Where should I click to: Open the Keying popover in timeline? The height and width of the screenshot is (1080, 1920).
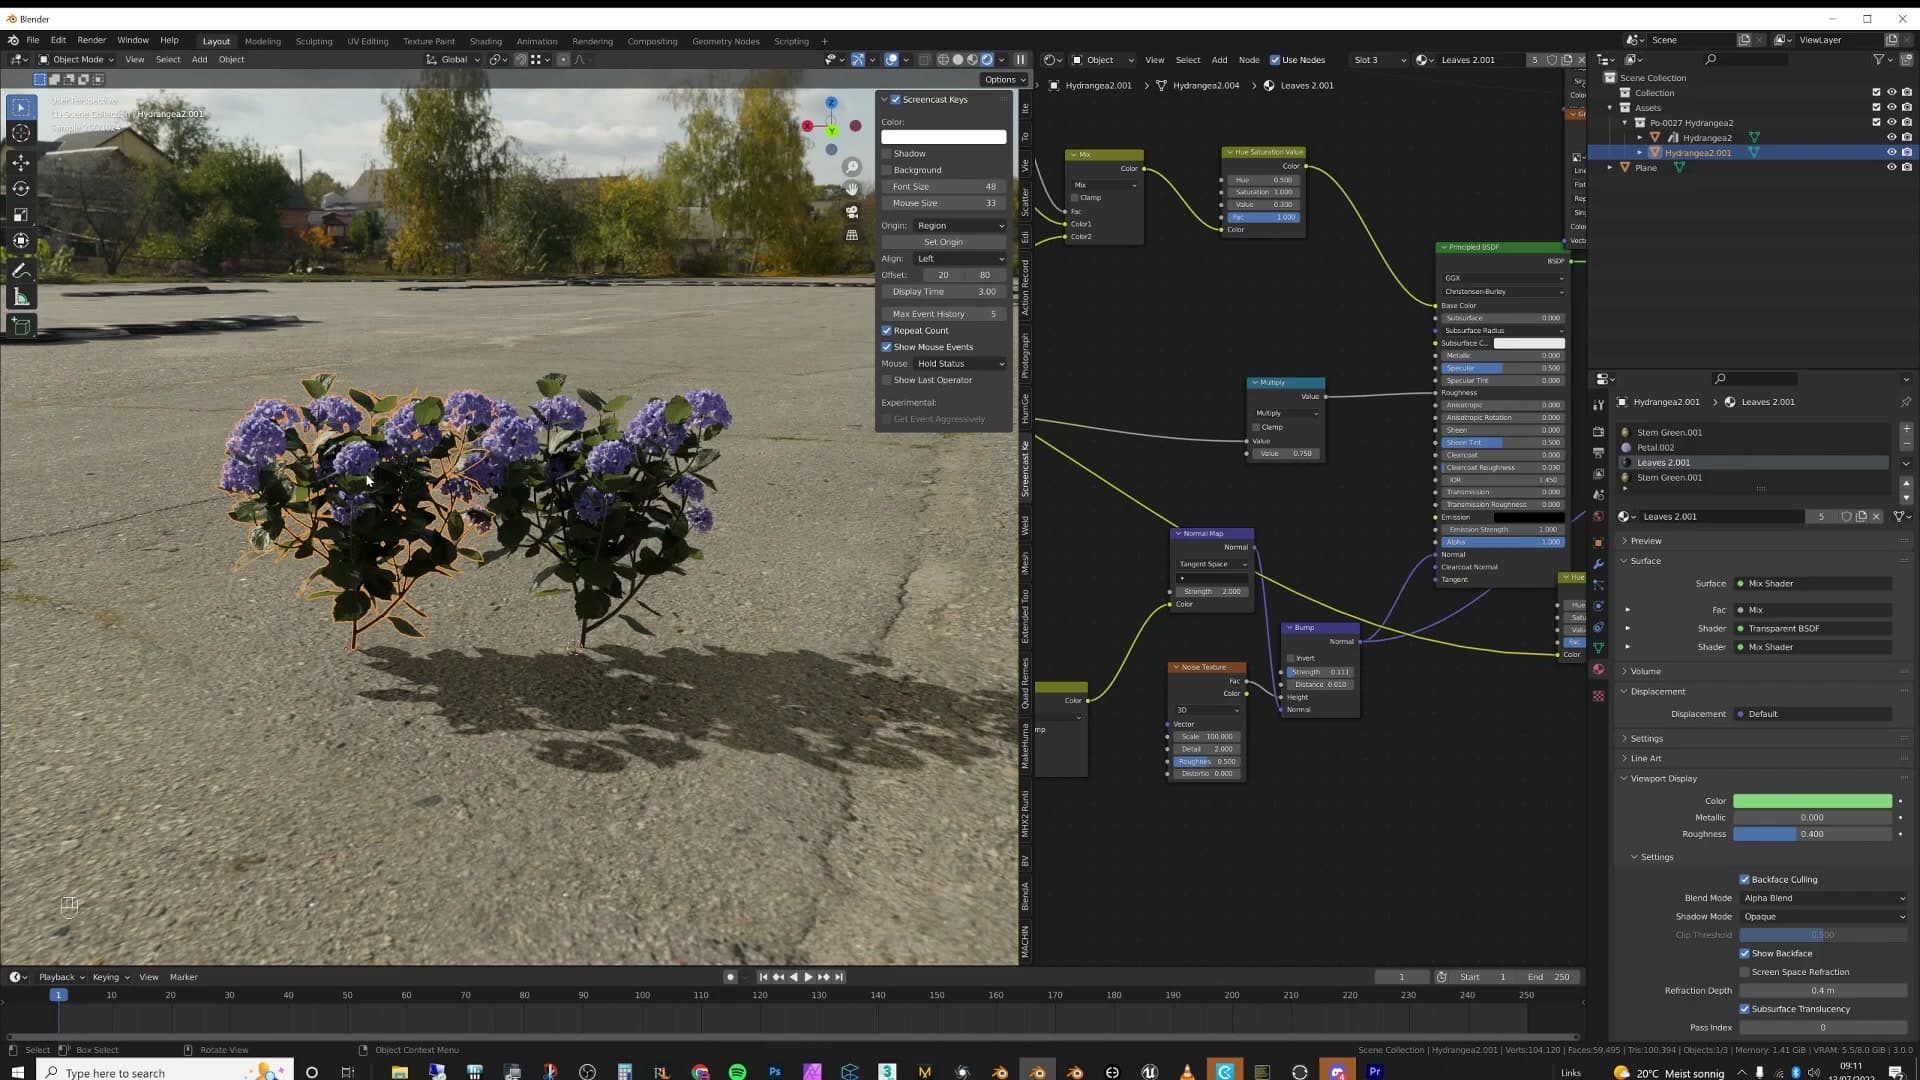click(x=111, y=977)
